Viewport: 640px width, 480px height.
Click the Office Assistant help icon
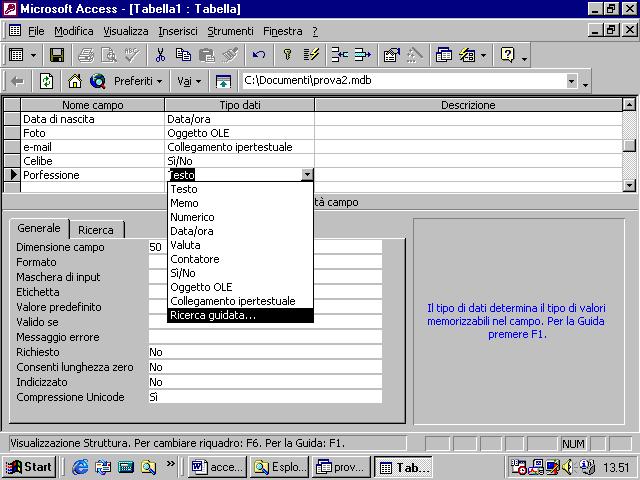(x=507, y=55)
